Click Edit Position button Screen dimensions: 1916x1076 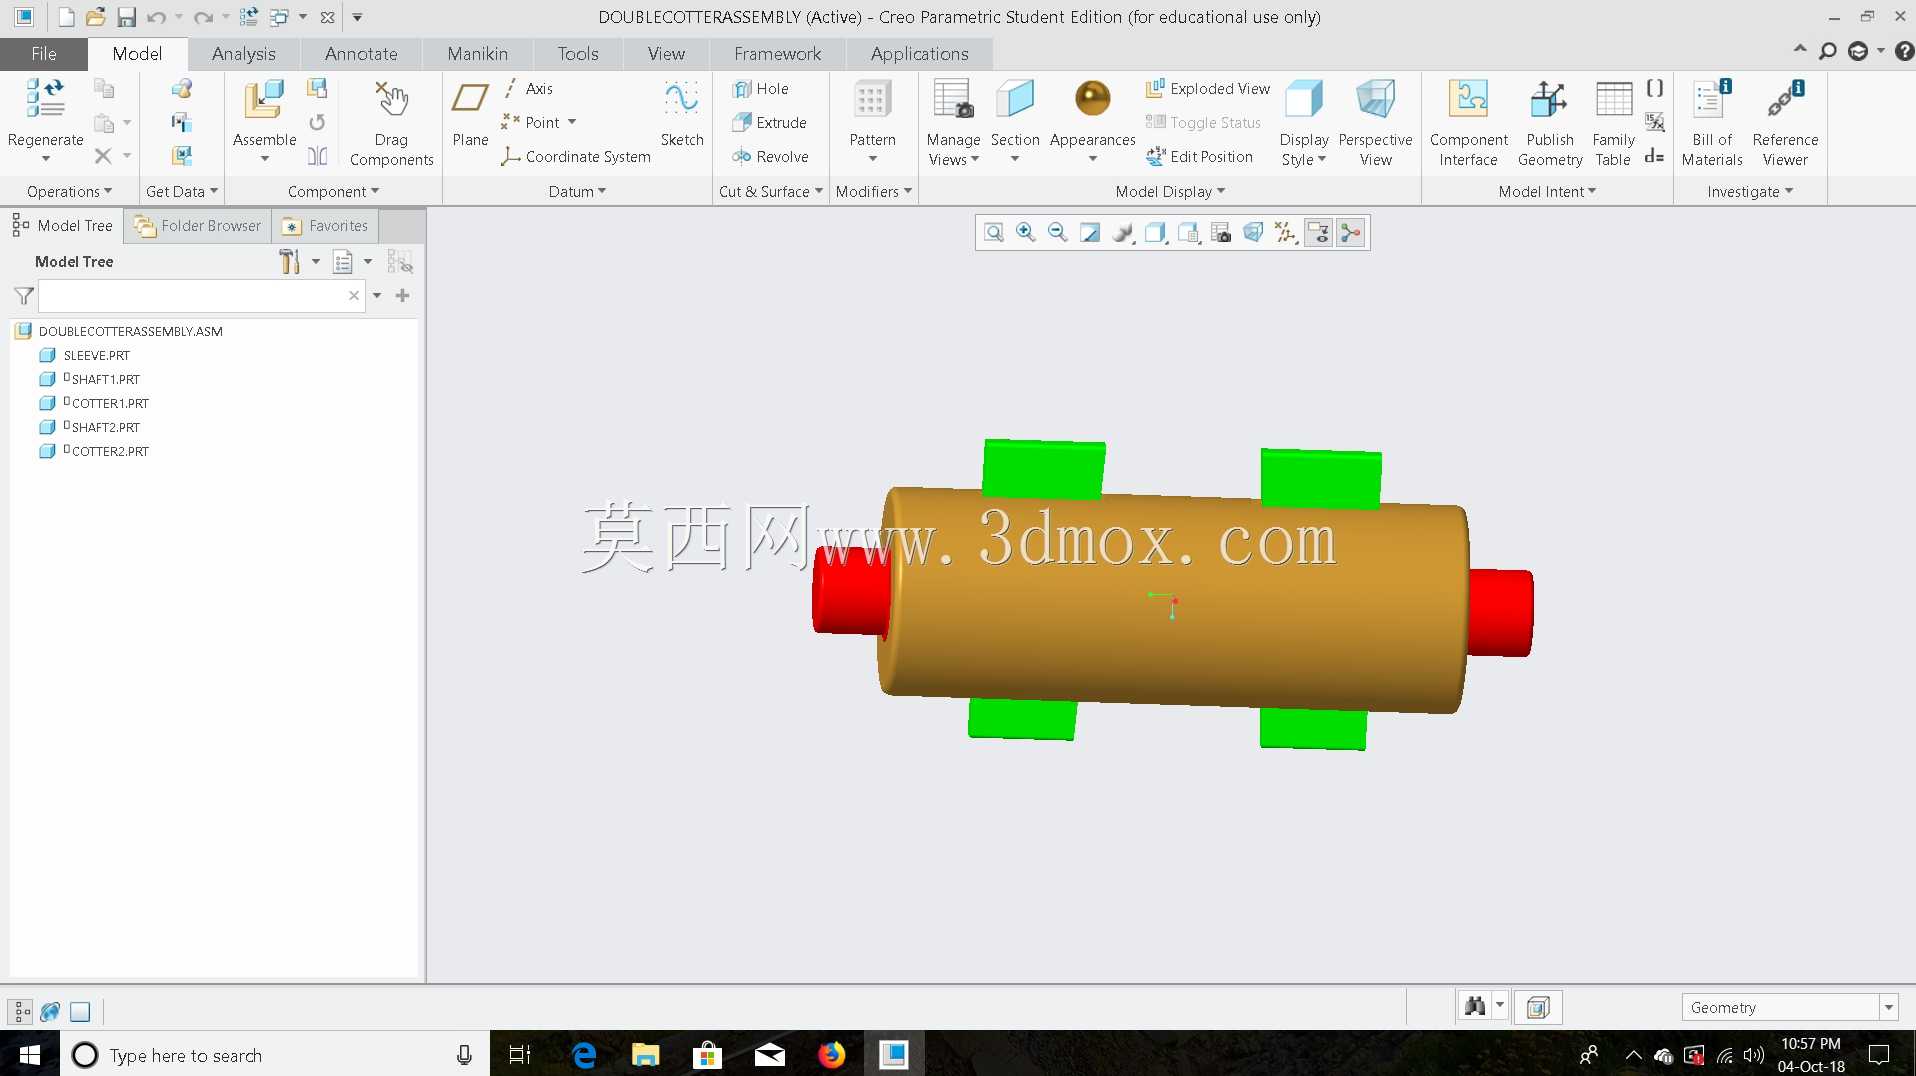[x=1199, y=157]
